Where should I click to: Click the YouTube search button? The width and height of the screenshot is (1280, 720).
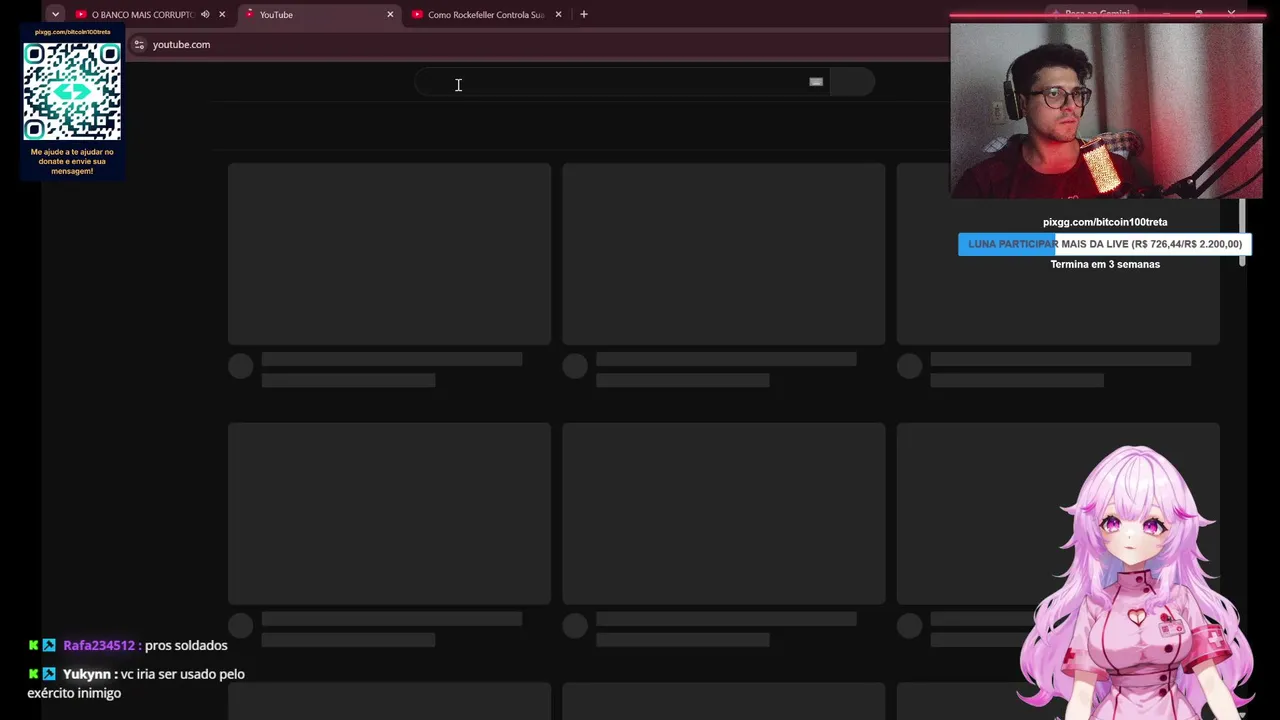point(852,82)
